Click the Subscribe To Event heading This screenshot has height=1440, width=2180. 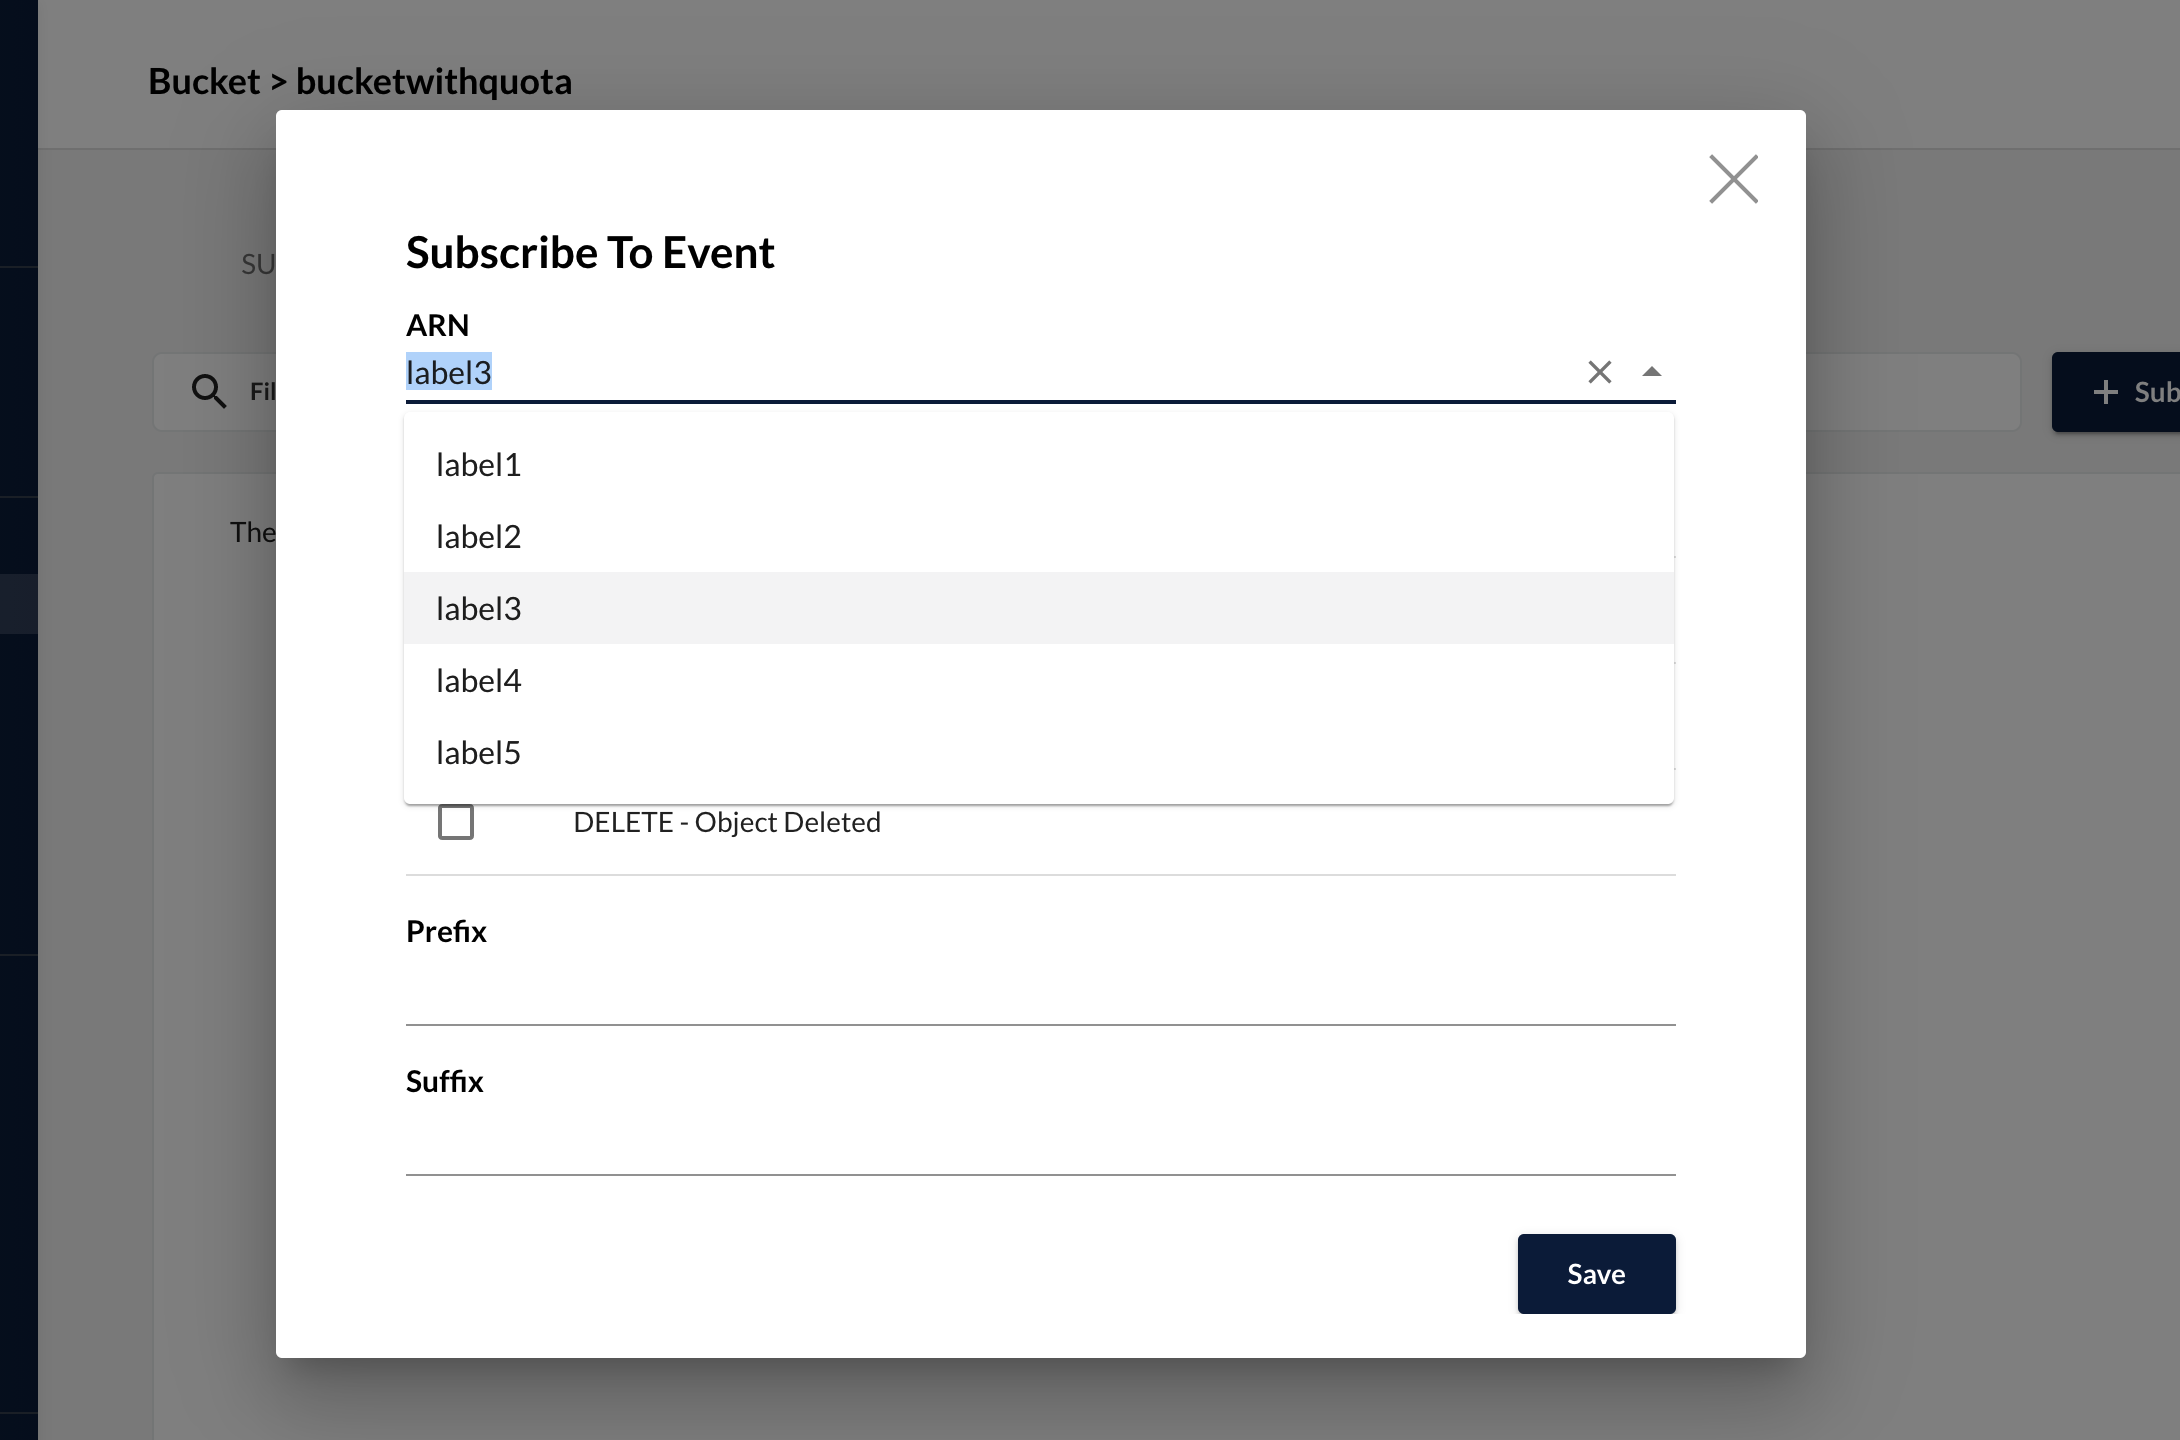click(590, 253)
